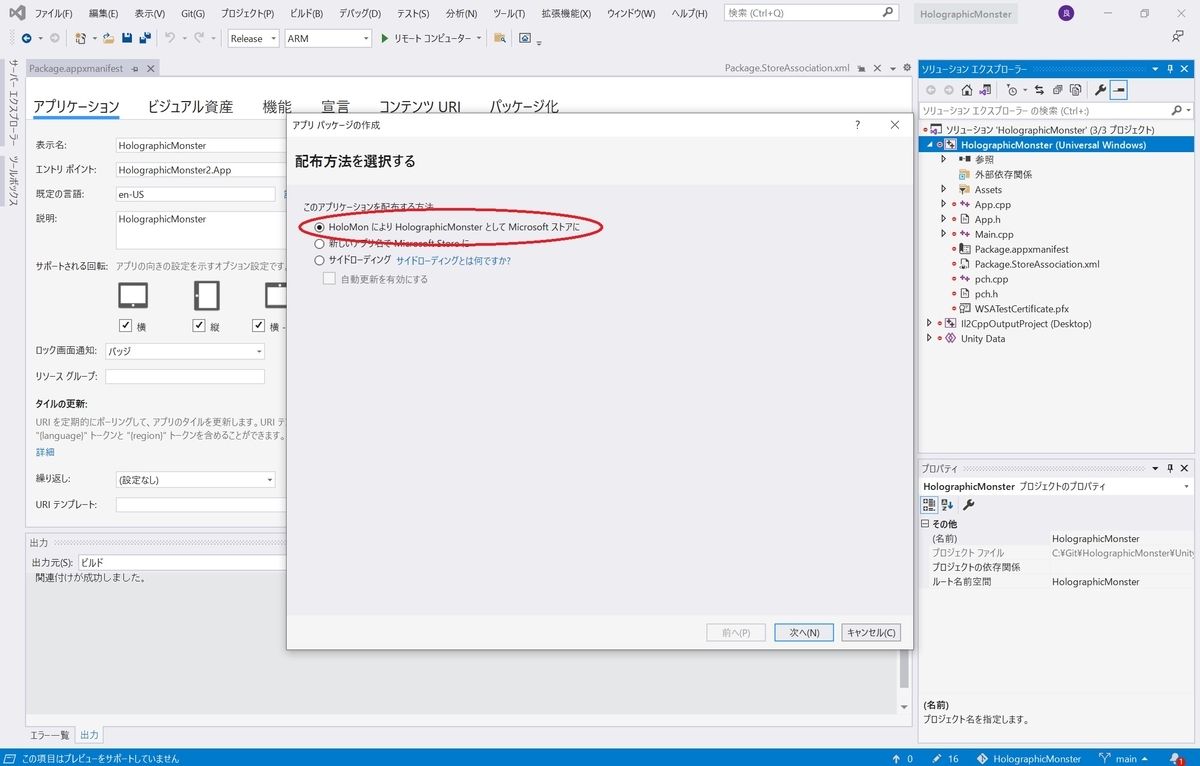Click the 次へ(N) button in dialog
The height and width of the screenshot is (766, 1200).
click(x=804, y=632)
